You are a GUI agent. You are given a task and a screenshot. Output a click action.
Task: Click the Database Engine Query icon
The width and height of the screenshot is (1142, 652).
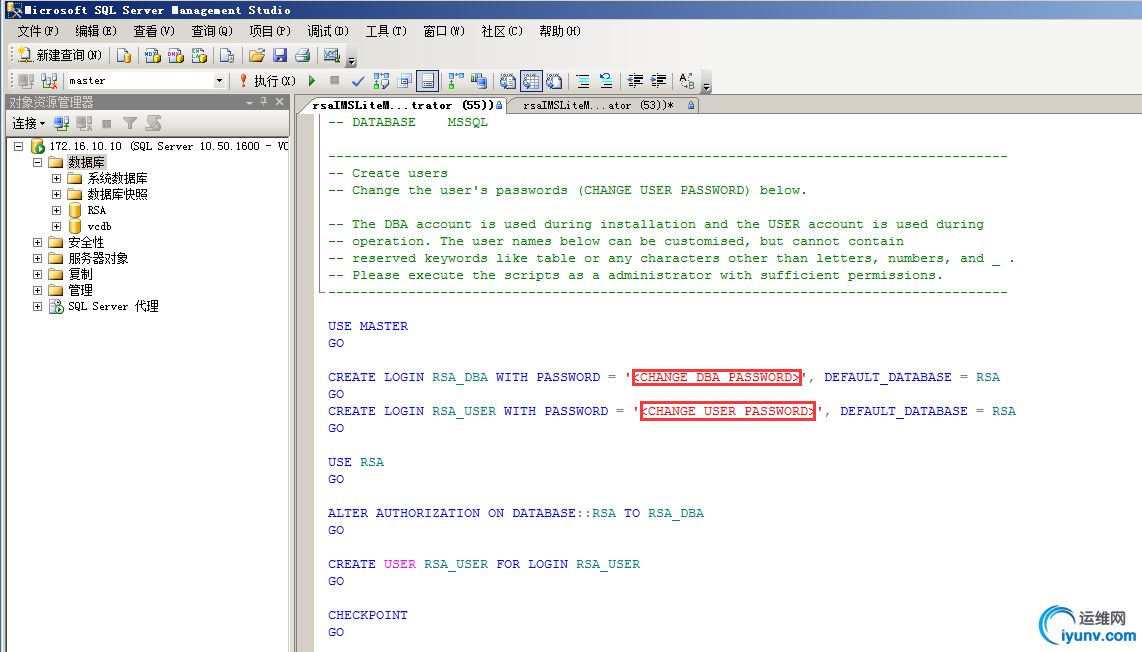[124, 55]
